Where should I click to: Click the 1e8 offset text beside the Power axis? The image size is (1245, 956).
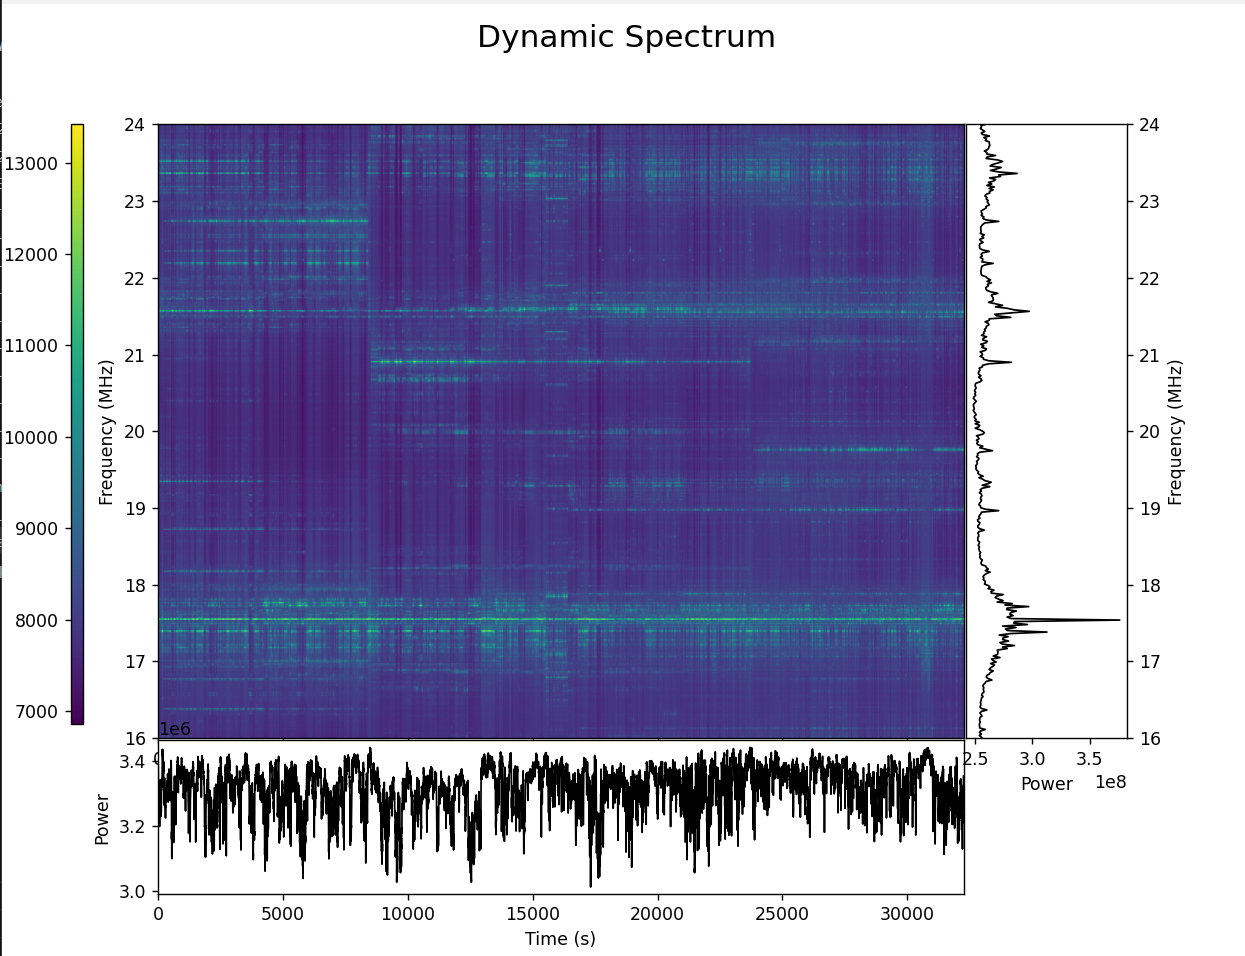[1110, 782]
